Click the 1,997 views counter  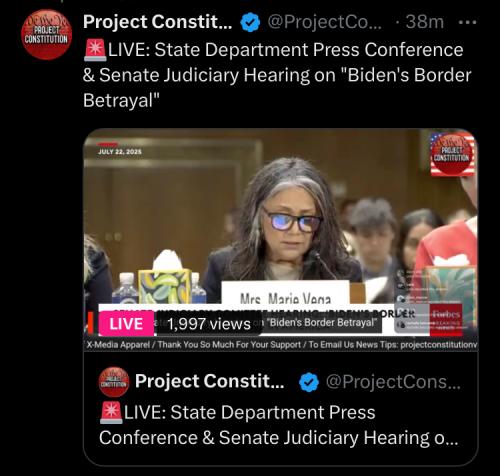pyautogui.click(x=209, y=324)
